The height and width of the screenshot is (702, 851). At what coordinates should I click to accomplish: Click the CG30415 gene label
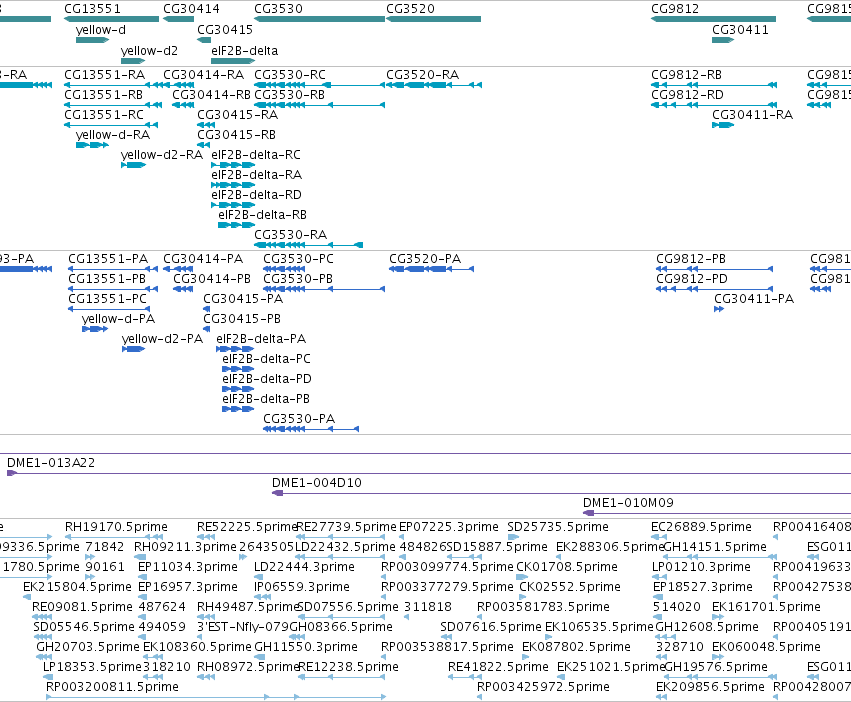coord(225,30)
